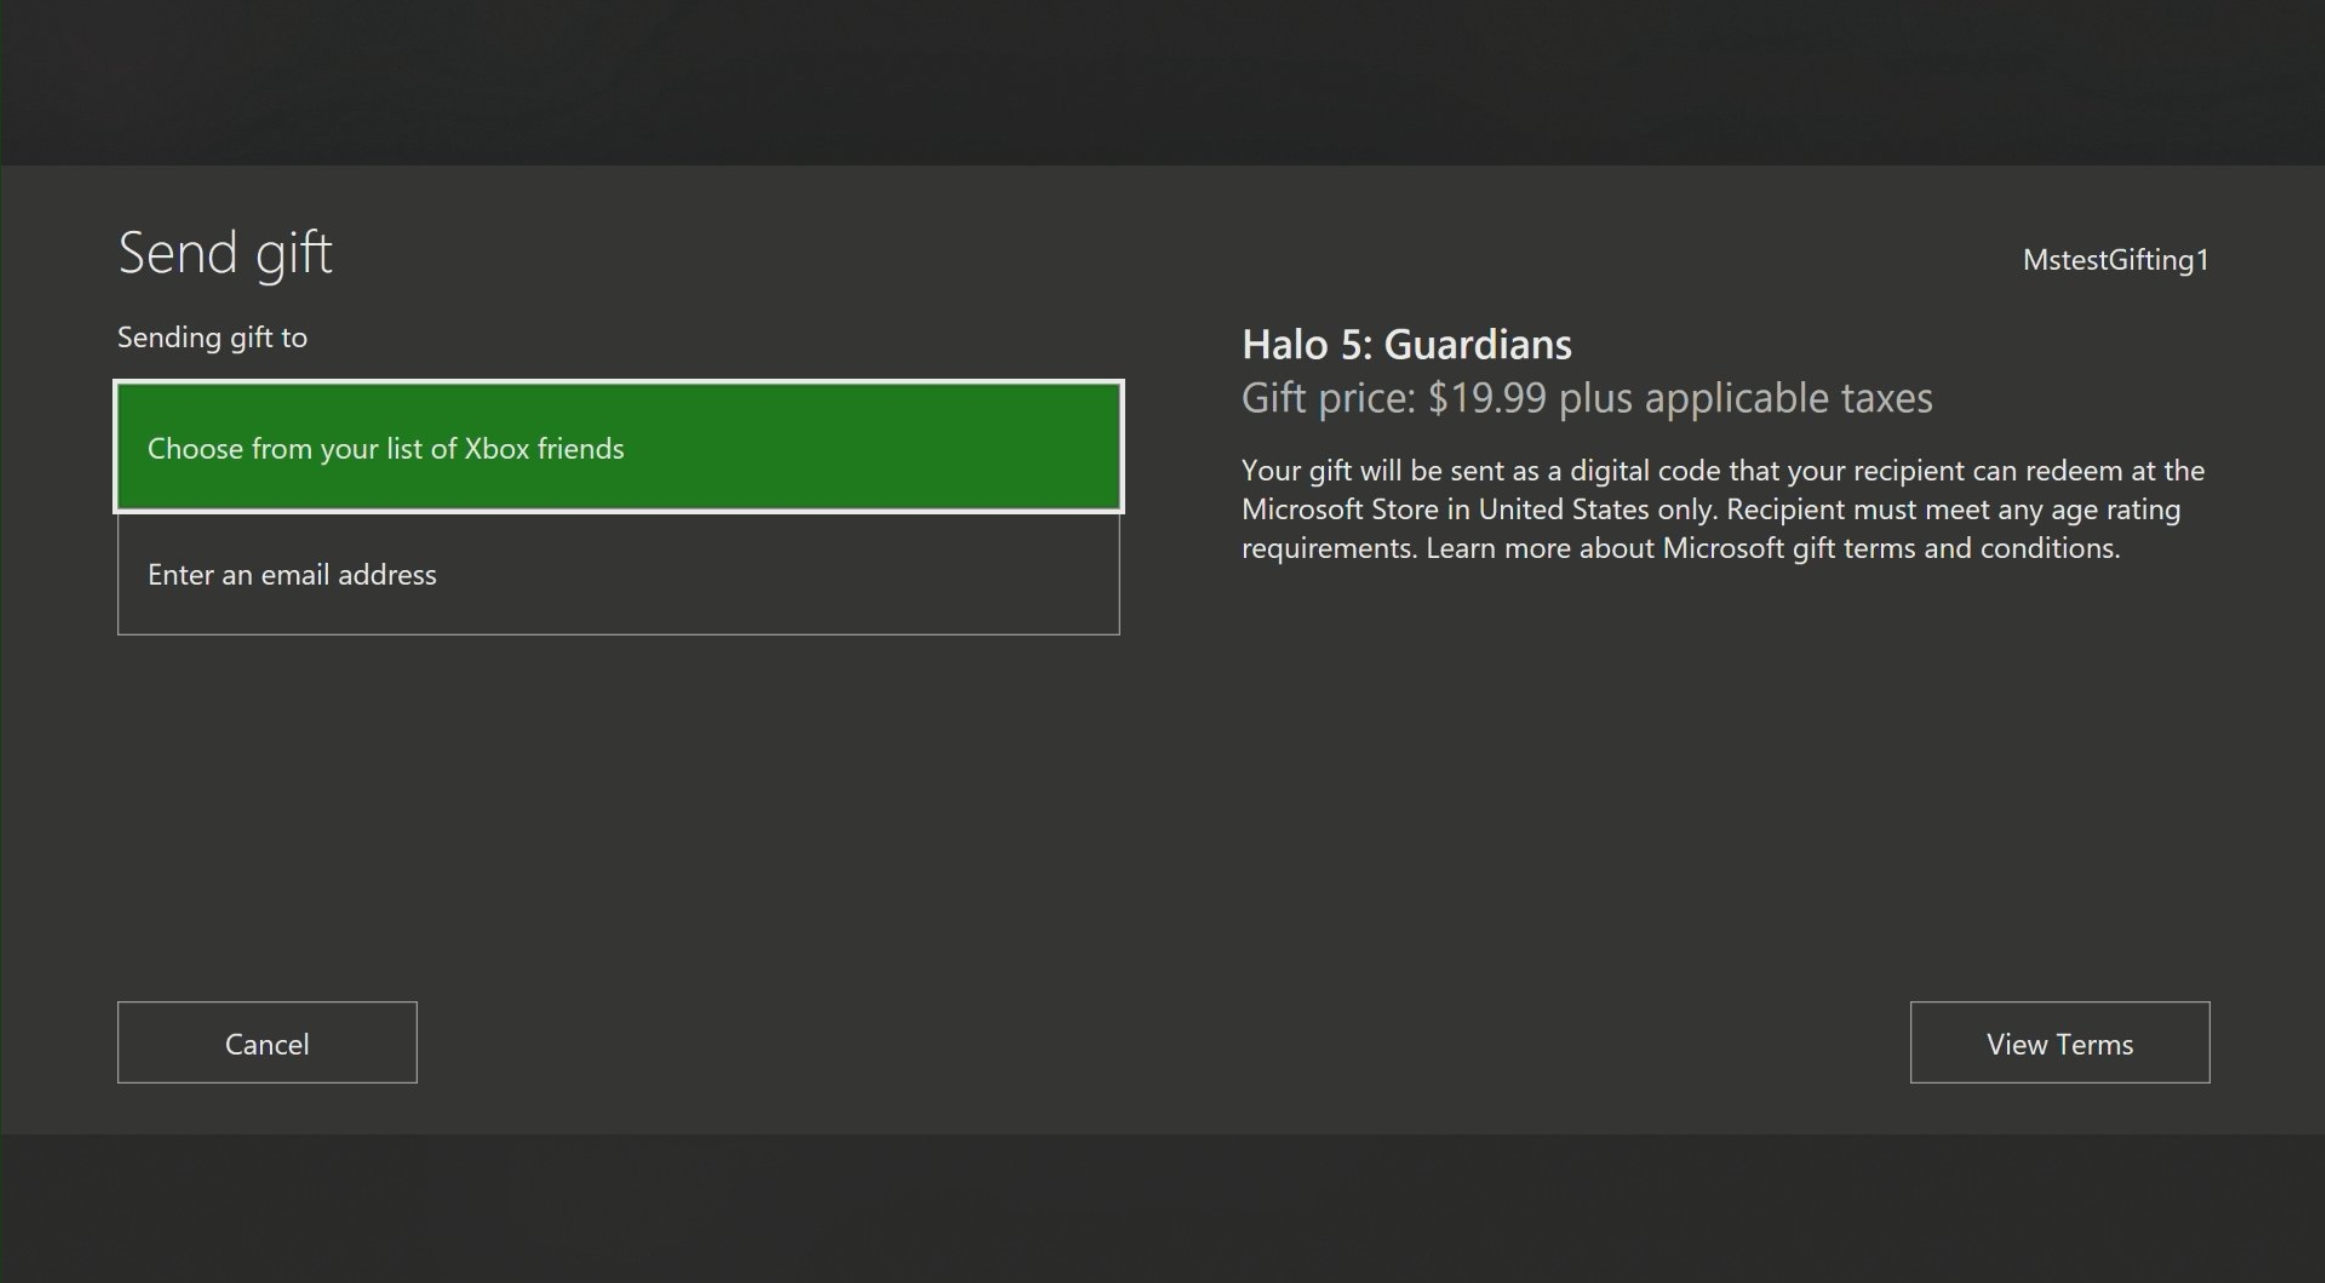This screenshot has height=1283, width=2325.
Task: Click the Send gift heading
Action: pos(225,253)
